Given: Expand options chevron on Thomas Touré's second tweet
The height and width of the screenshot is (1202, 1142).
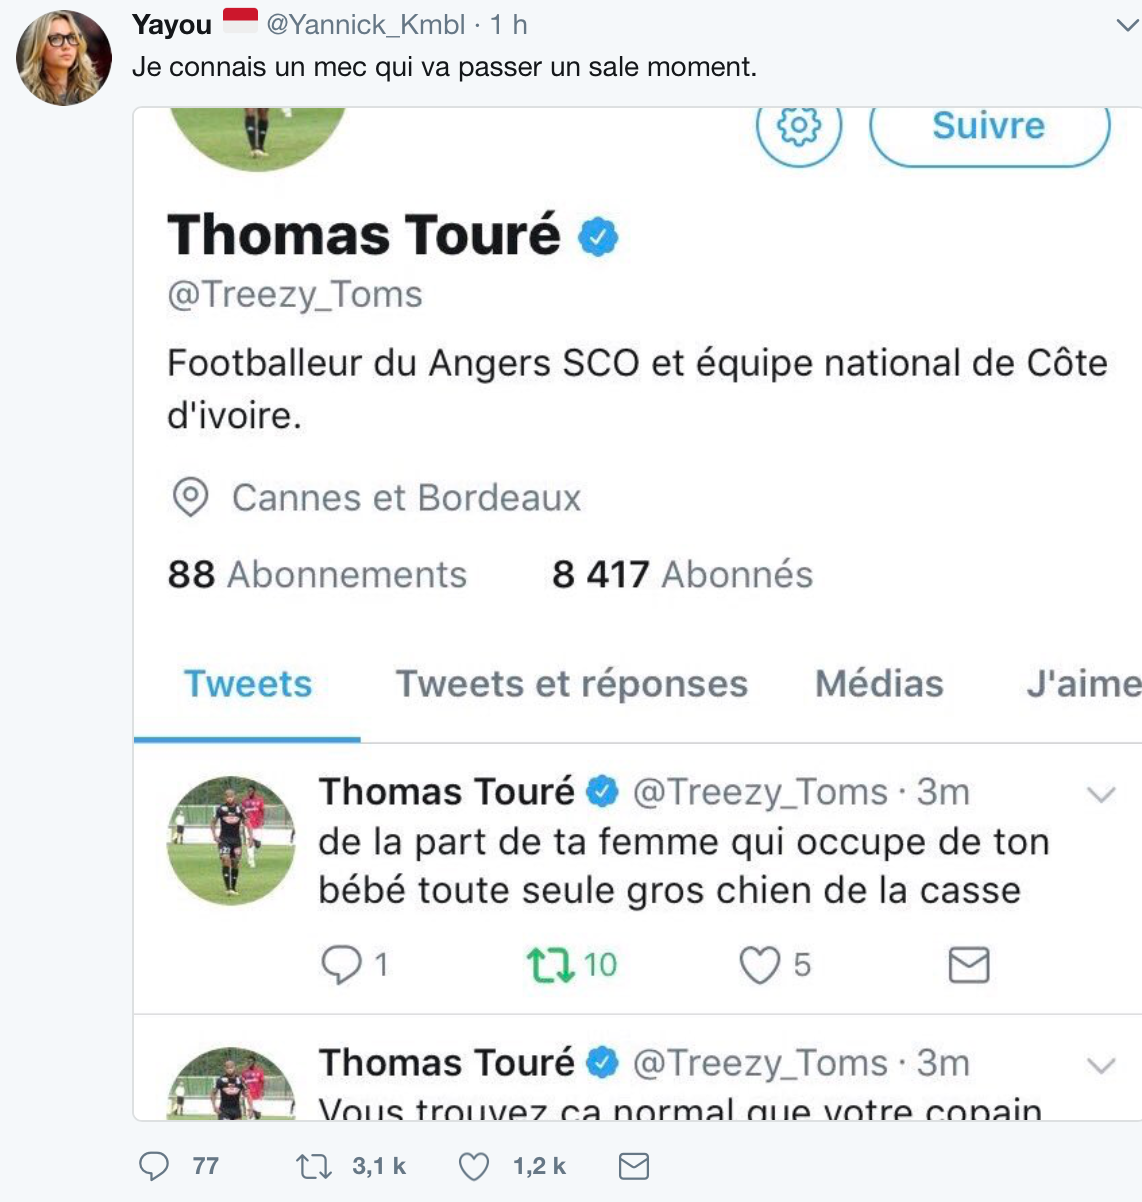Looking at the screenshot, I should (1100, 1065).
